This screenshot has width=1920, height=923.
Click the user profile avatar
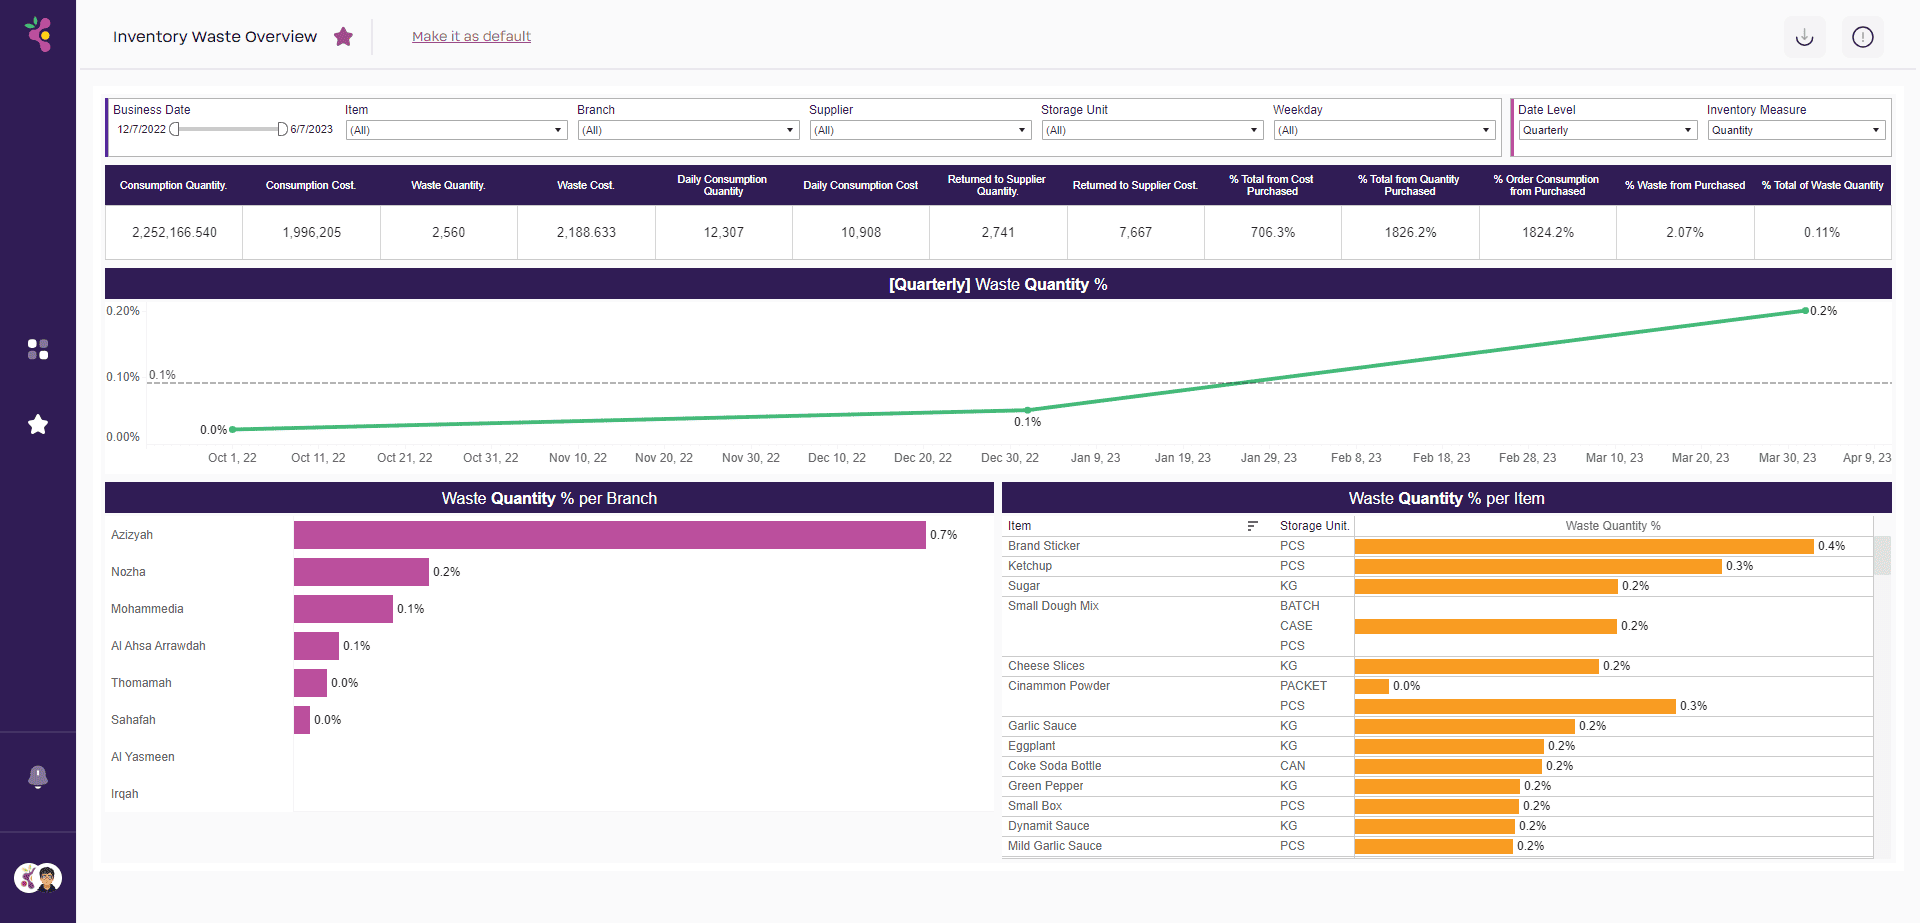click(38, 878)
